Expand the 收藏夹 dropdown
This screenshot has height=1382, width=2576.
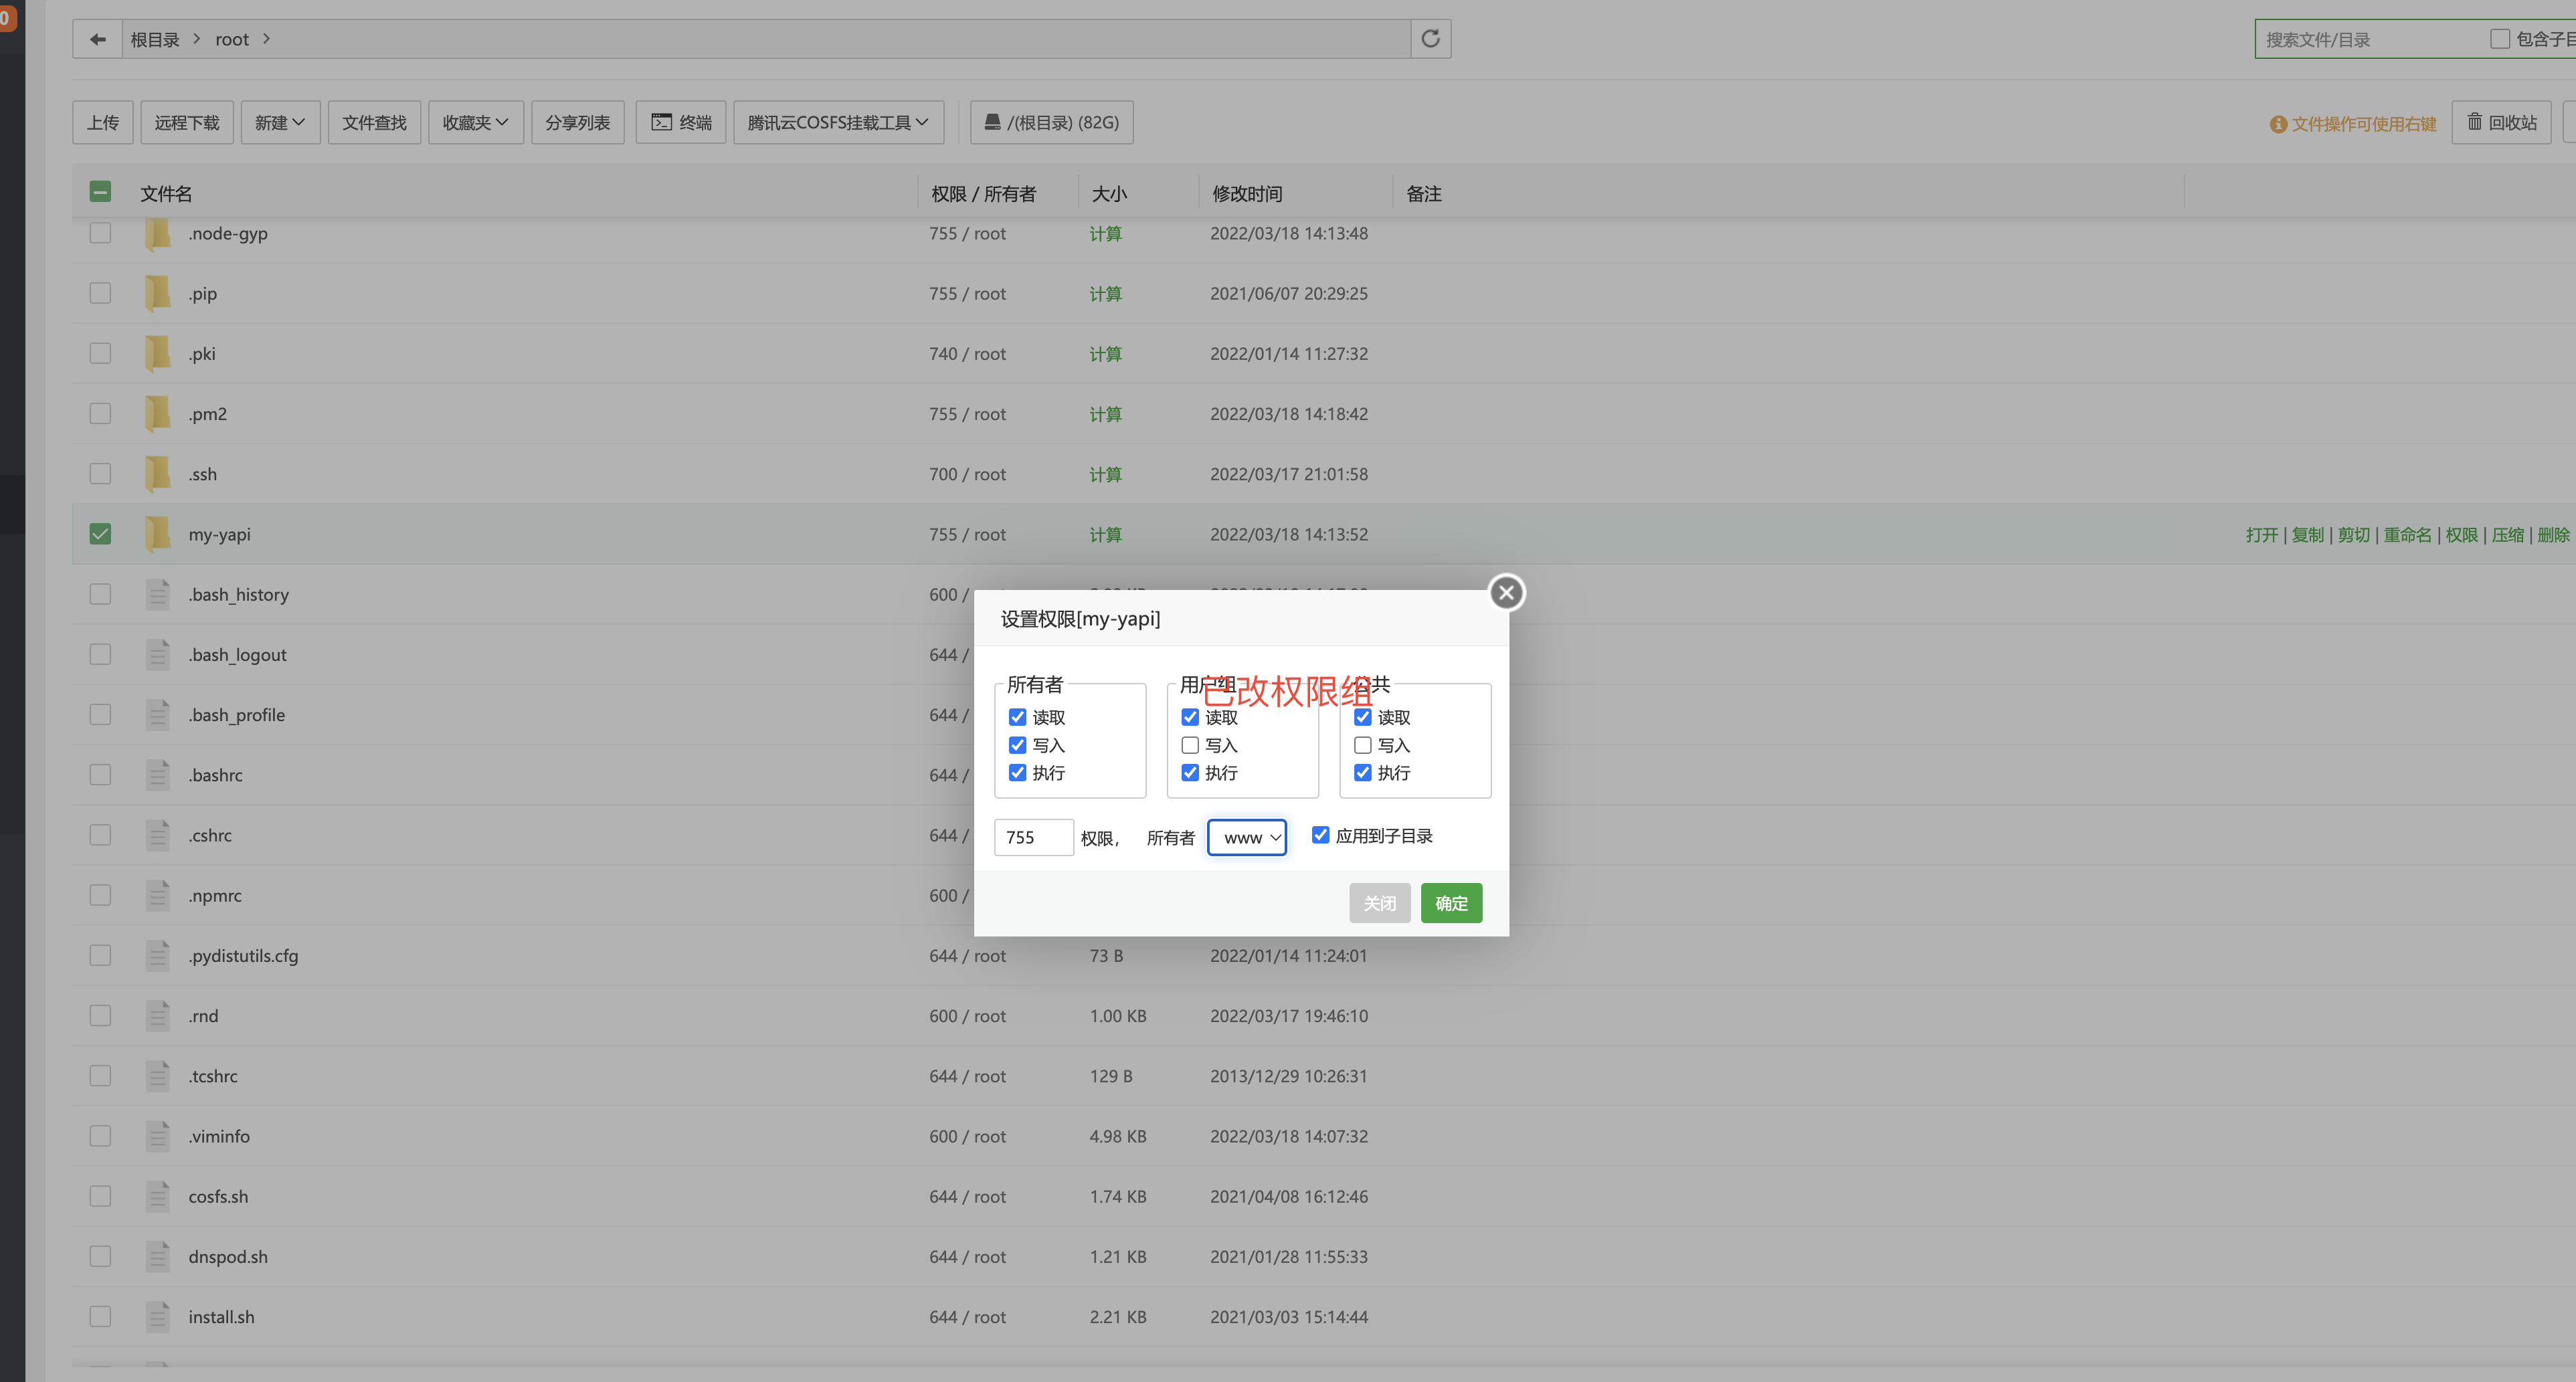[x=476, y=122]
